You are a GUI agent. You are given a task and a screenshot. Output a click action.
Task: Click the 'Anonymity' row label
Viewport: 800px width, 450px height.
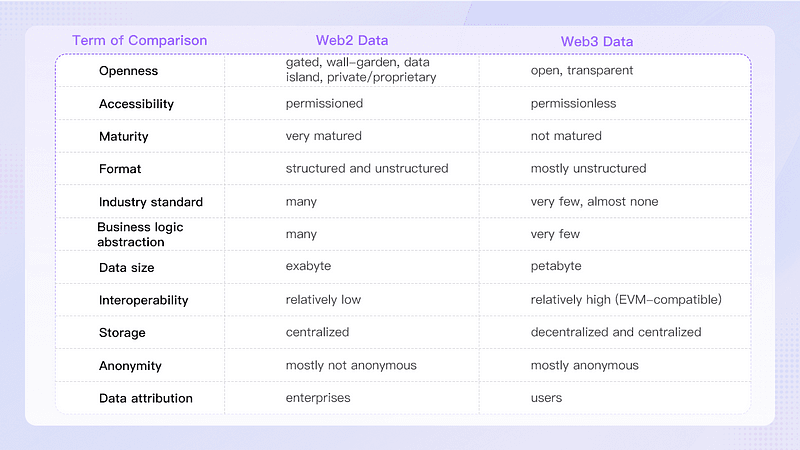tap(130, 366)
